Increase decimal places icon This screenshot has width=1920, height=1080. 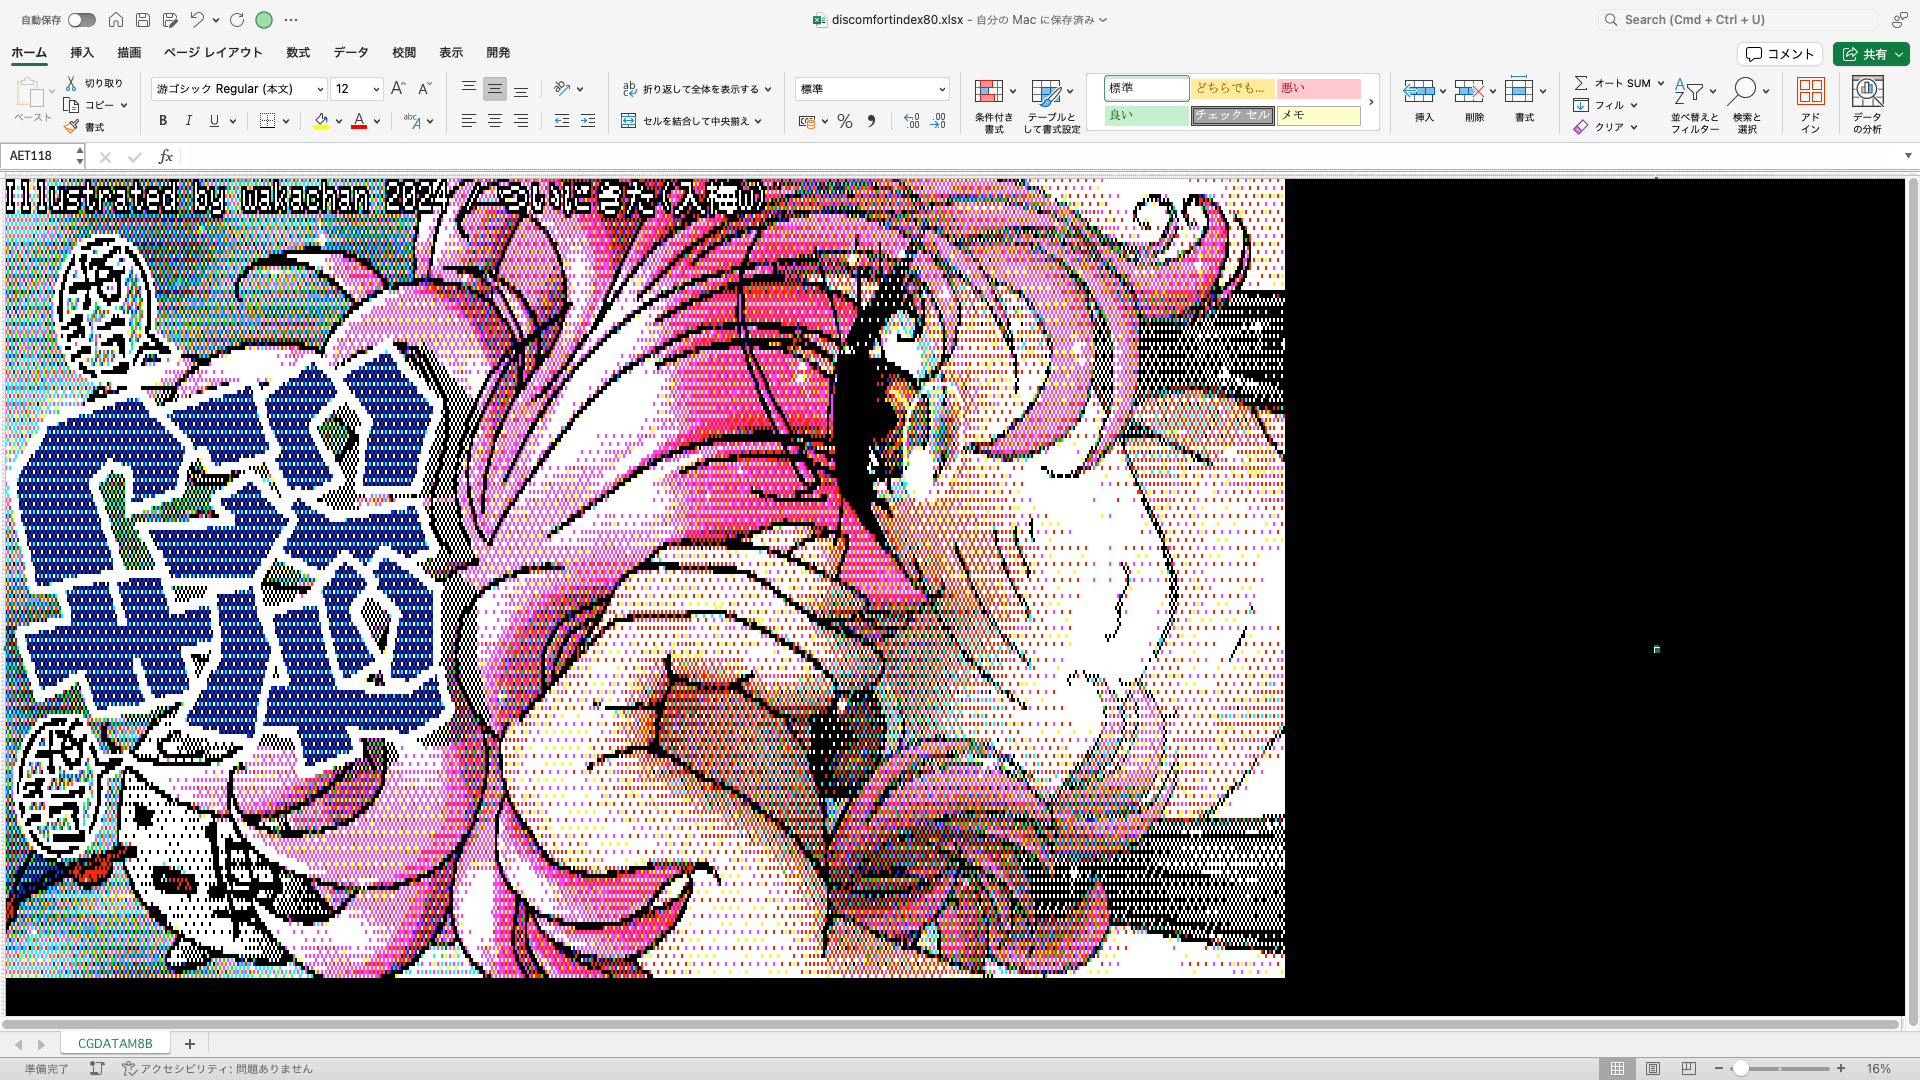(x=911, y=121)
